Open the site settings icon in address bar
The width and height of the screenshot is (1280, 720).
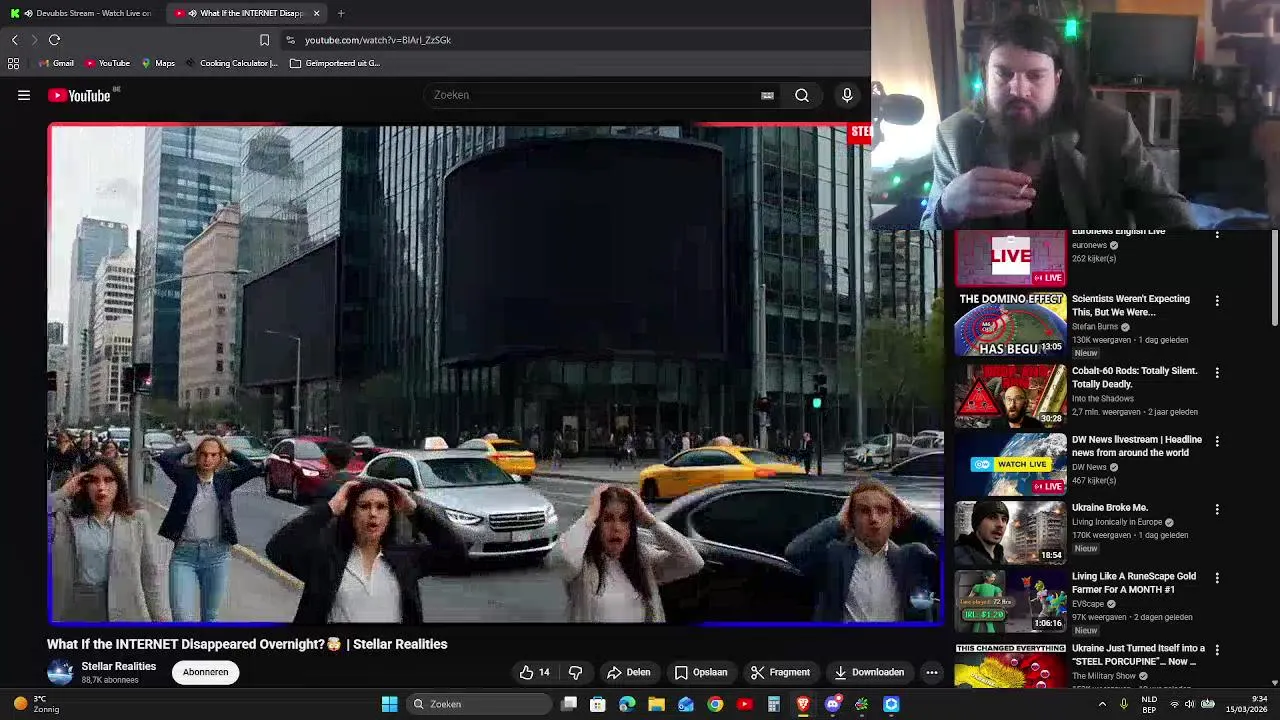pyautogui.click(x=290, y=40)
